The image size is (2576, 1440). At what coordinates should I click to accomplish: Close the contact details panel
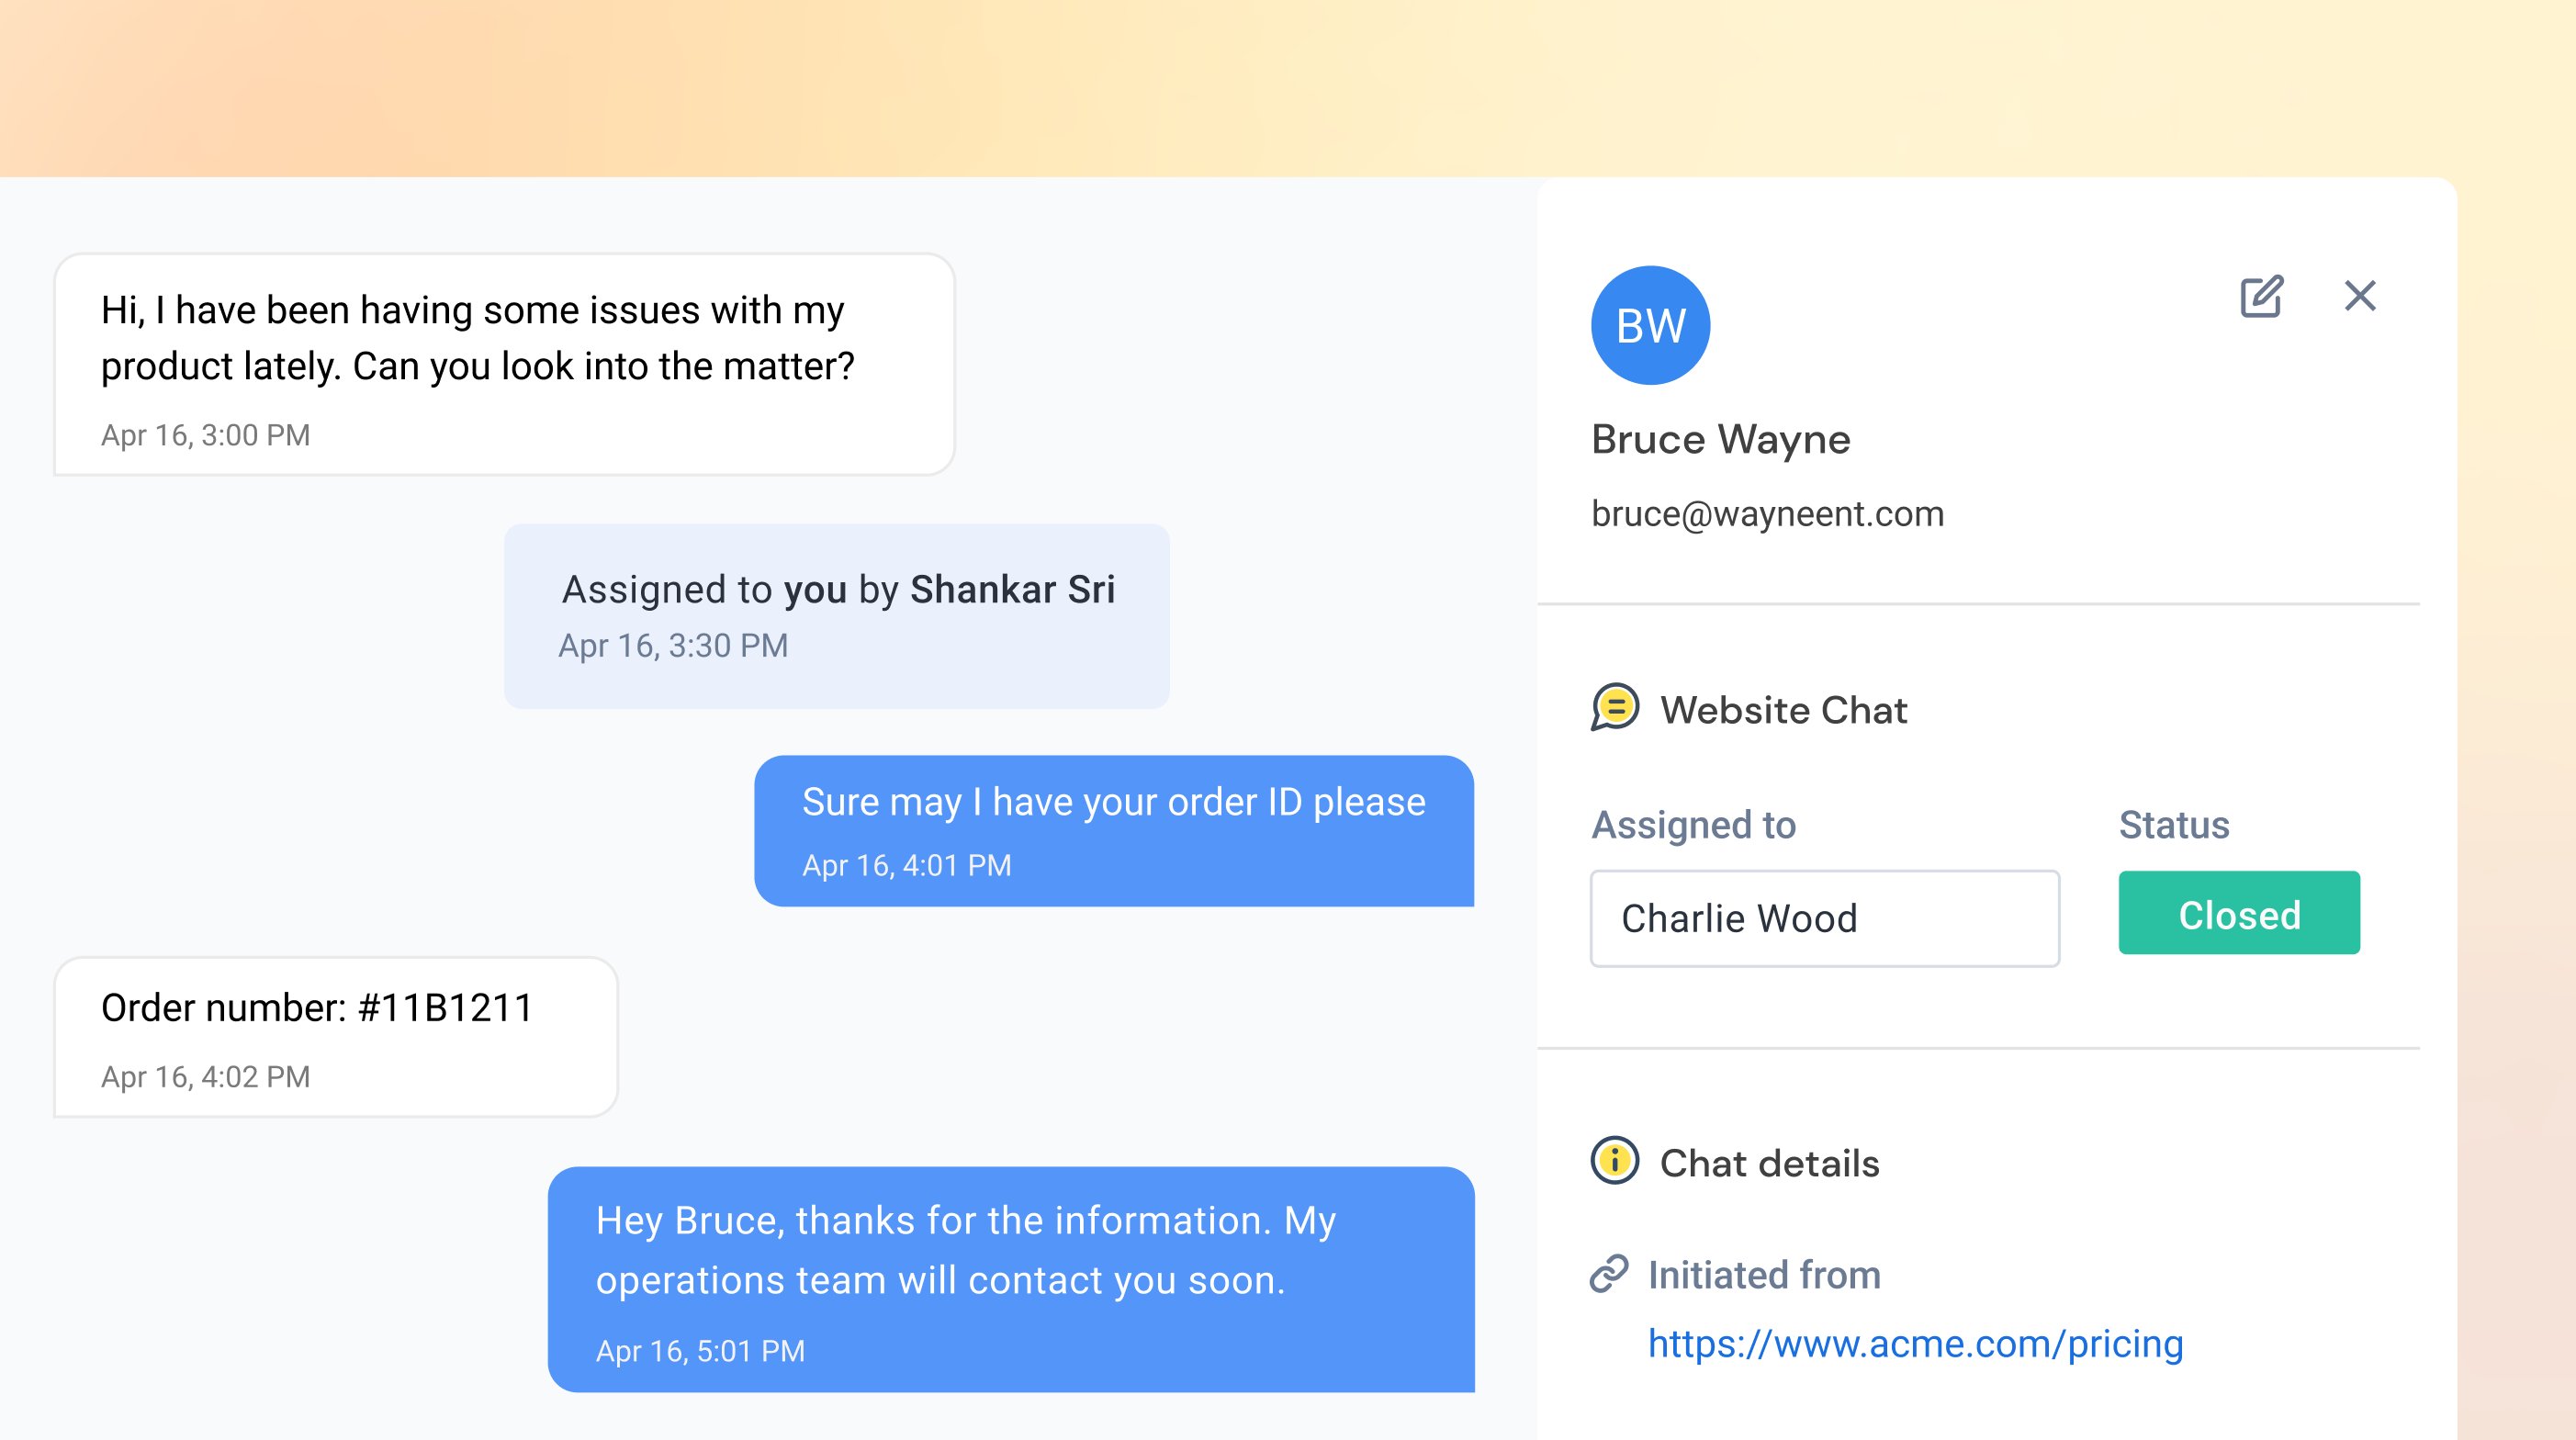(x=2360, y=296)
